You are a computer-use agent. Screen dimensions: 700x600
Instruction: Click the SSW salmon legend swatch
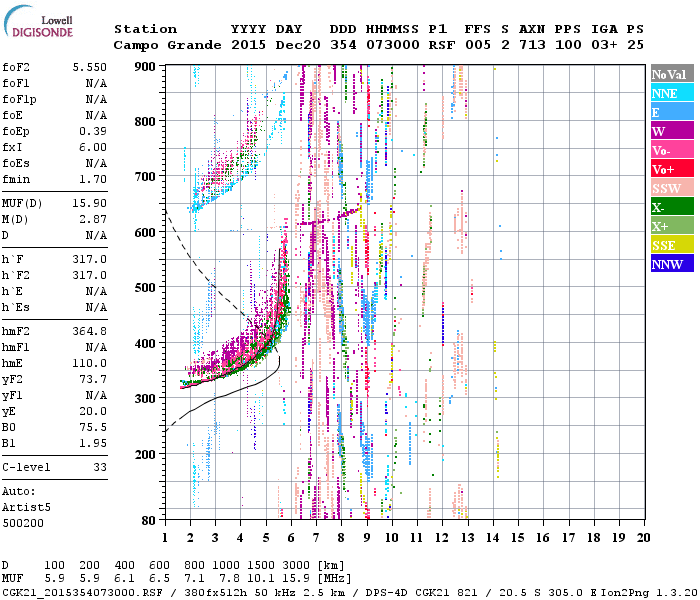(672, 188)
